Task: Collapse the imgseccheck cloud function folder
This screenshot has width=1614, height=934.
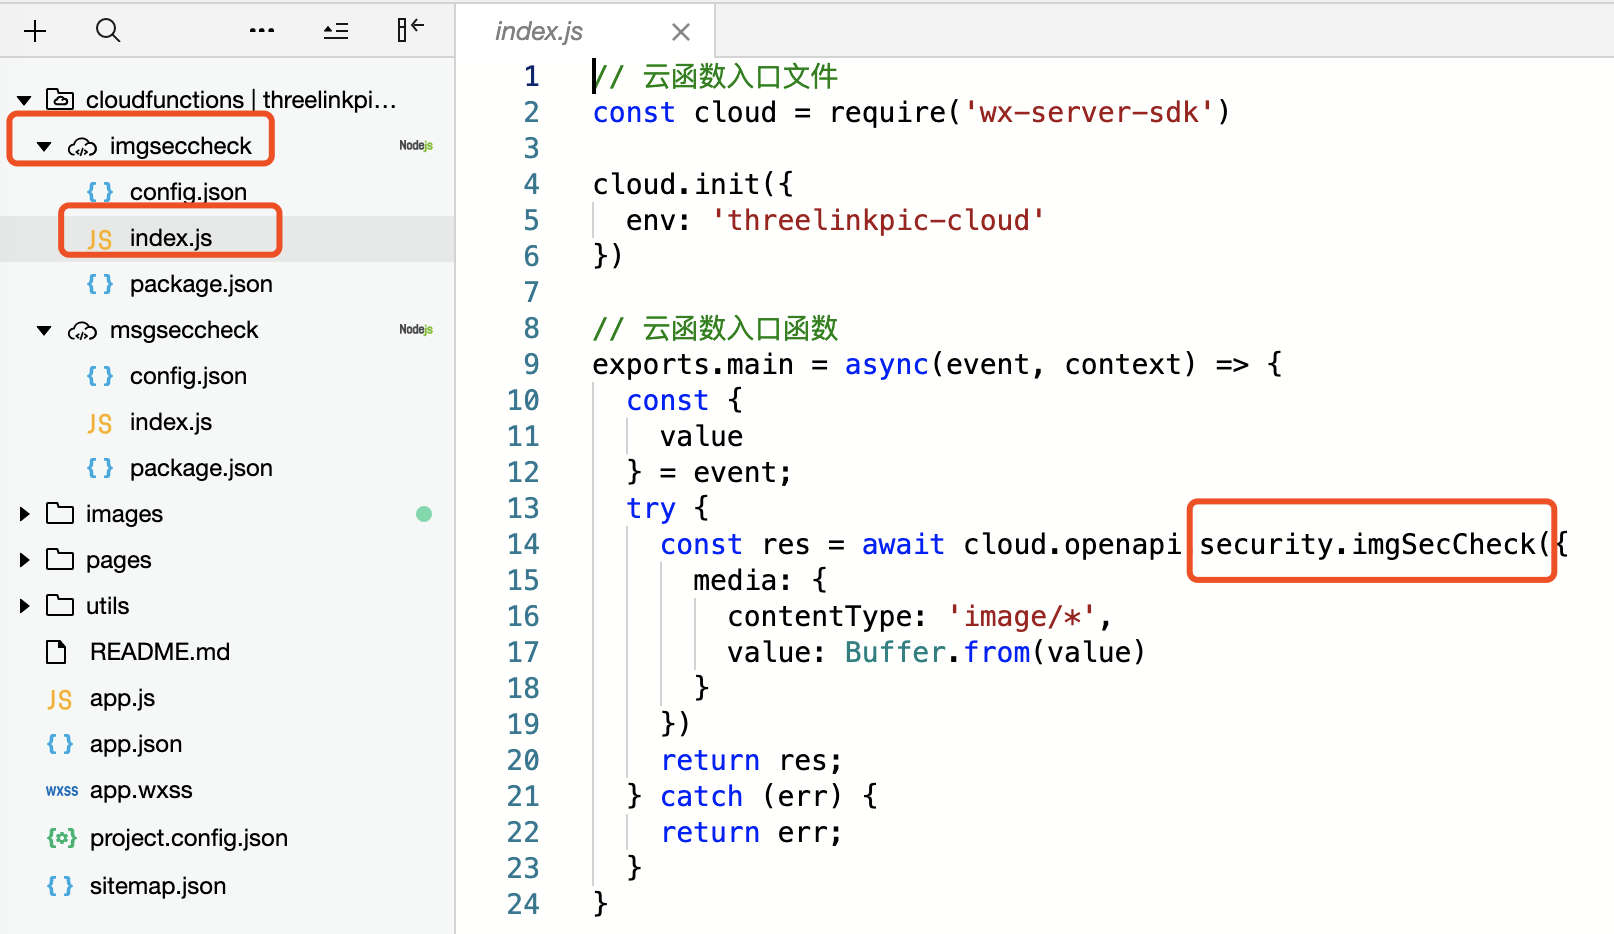Action: [x=44, y=146]
